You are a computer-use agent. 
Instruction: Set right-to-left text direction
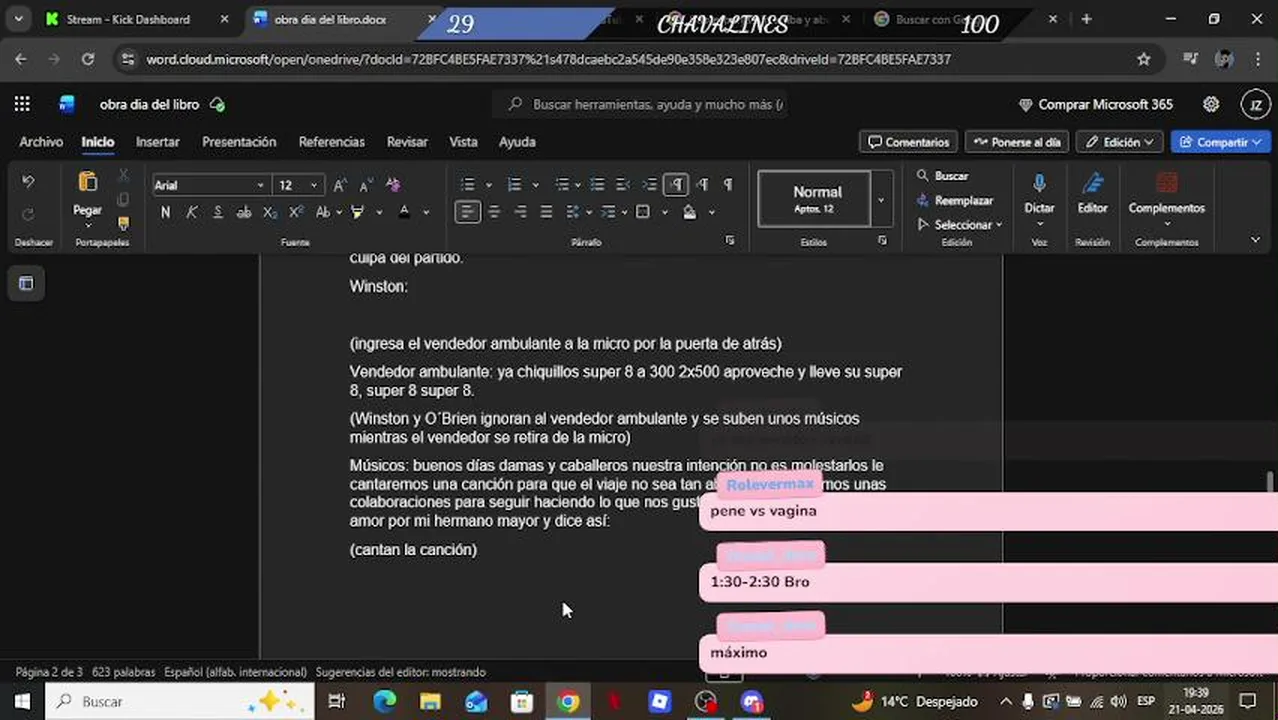pos(702,185)
